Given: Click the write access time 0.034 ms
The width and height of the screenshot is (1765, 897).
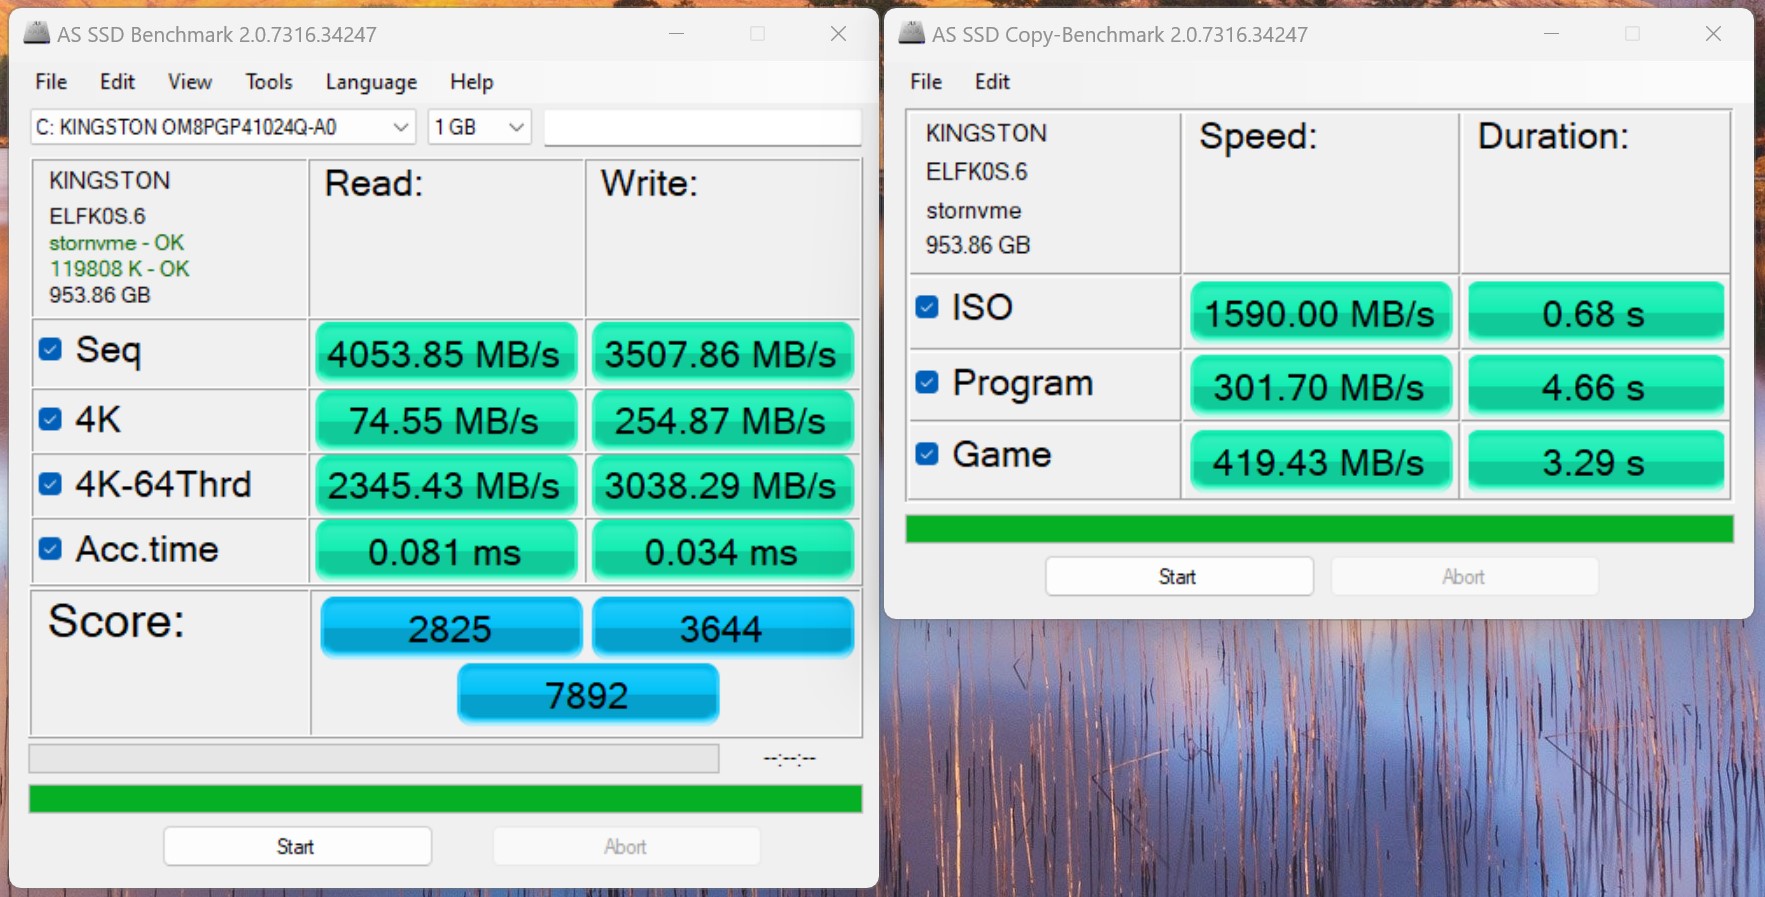Looking at the screenshot, I should [721, 551].
